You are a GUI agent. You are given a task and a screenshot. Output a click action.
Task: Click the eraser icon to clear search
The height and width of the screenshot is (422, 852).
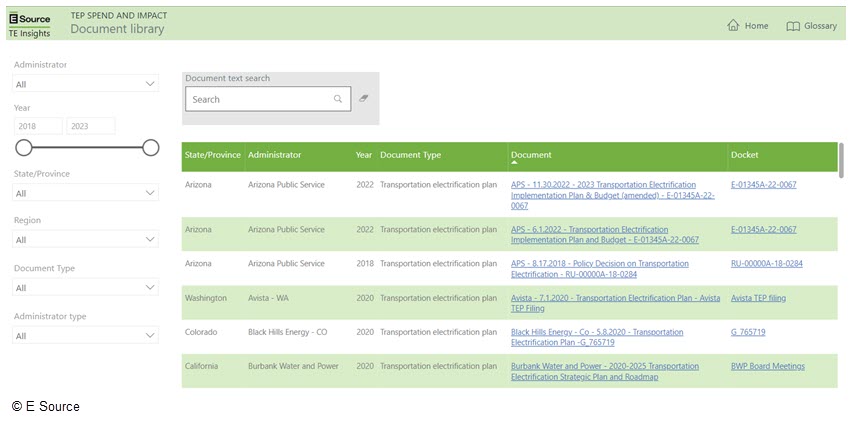click(364, 99)
